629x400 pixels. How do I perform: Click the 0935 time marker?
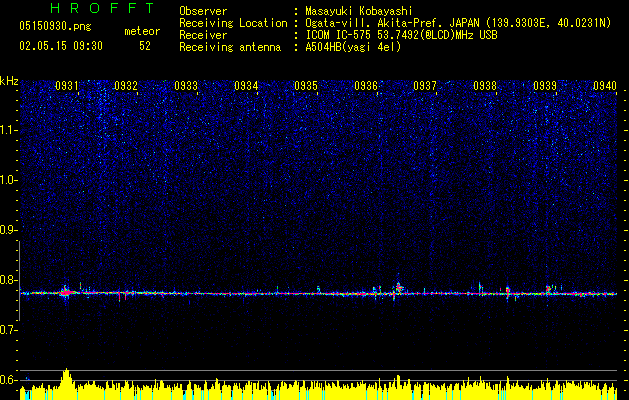pyautogui.click(x=306, y=86)
